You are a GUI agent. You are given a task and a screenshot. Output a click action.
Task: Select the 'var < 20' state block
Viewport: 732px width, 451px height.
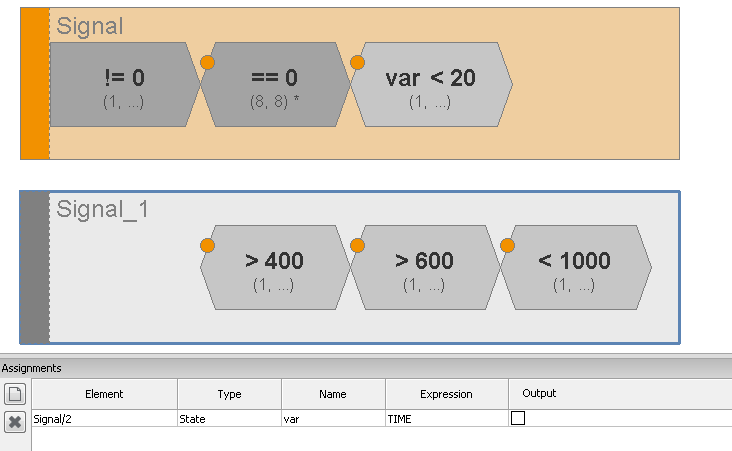pyautogui.click(x=431, y=85)
